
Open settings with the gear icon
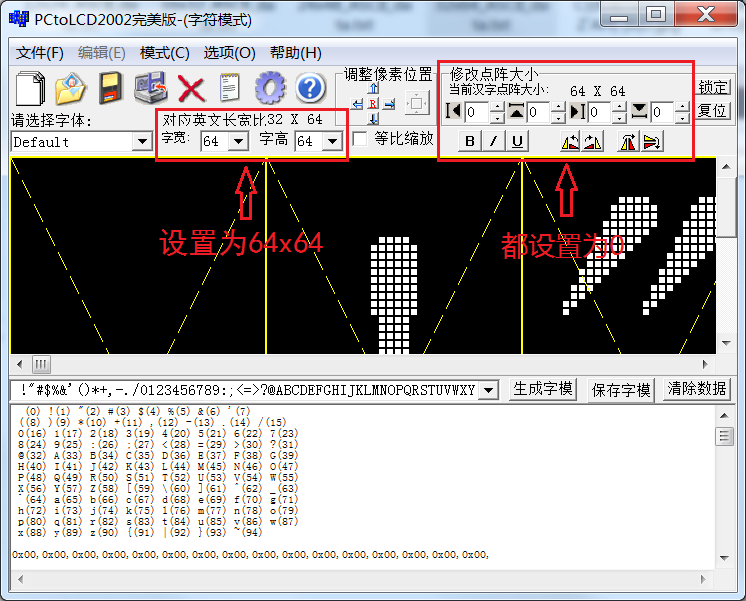(270, 89)
